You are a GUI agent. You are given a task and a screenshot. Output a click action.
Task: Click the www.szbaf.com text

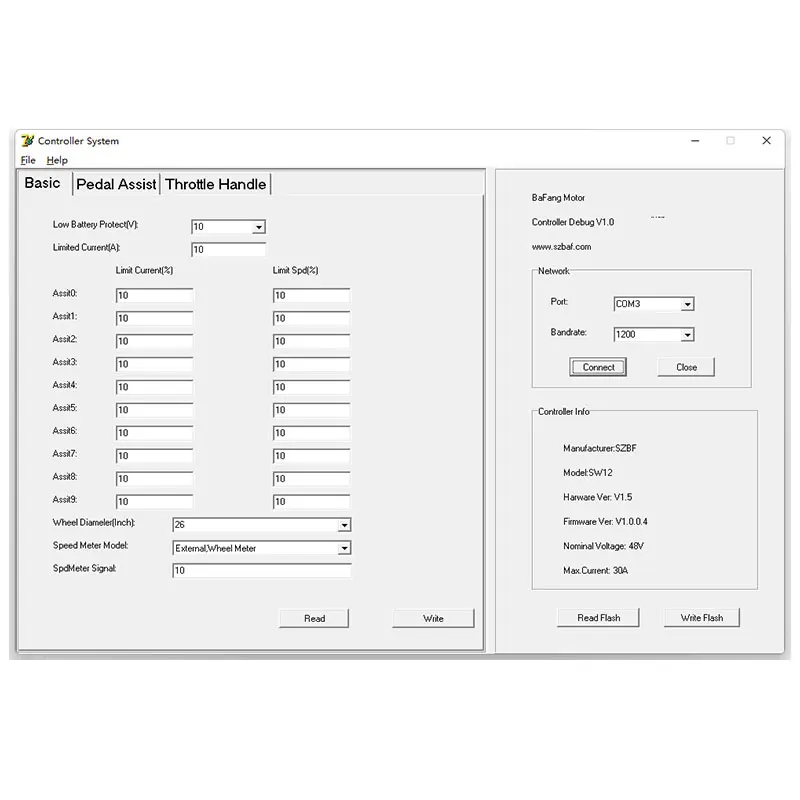pos(561,247)
